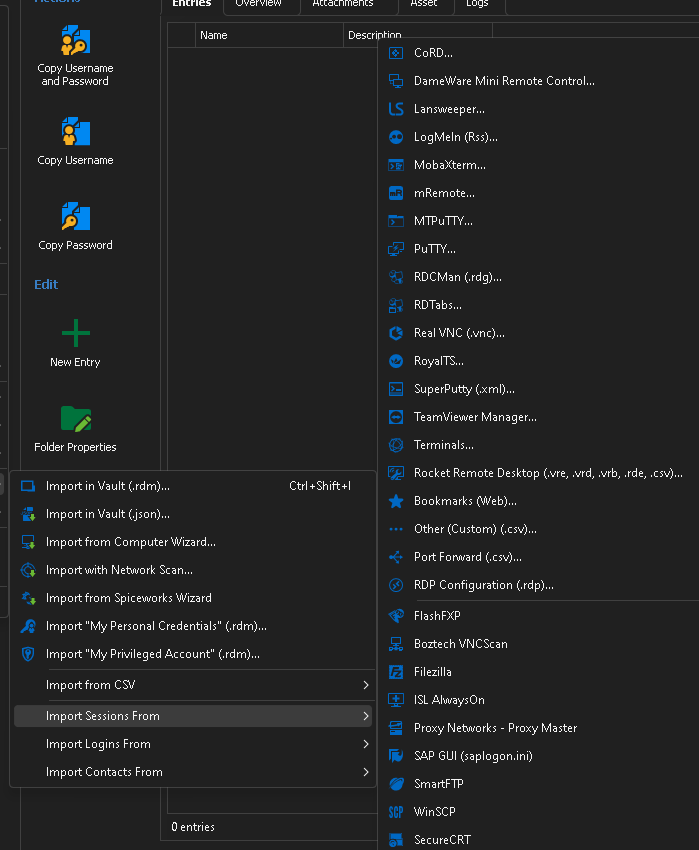This screenshot has height=850, width=699.
Task: Switch to the Overview tab
Action: 259,4
